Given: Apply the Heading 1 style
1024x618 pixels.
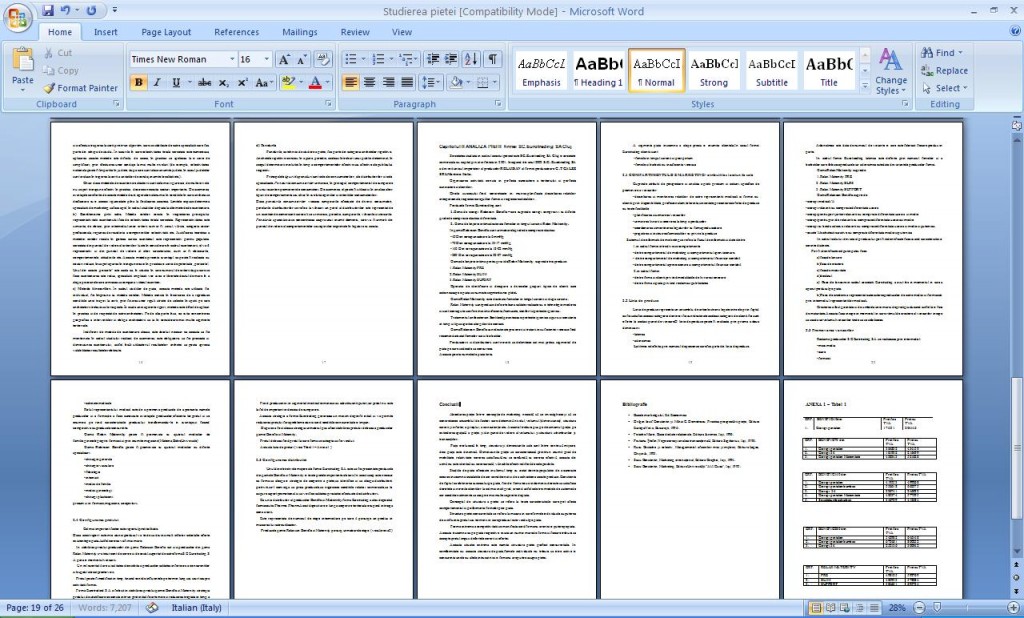Looking at the screenshot, I should click(598, 70).
